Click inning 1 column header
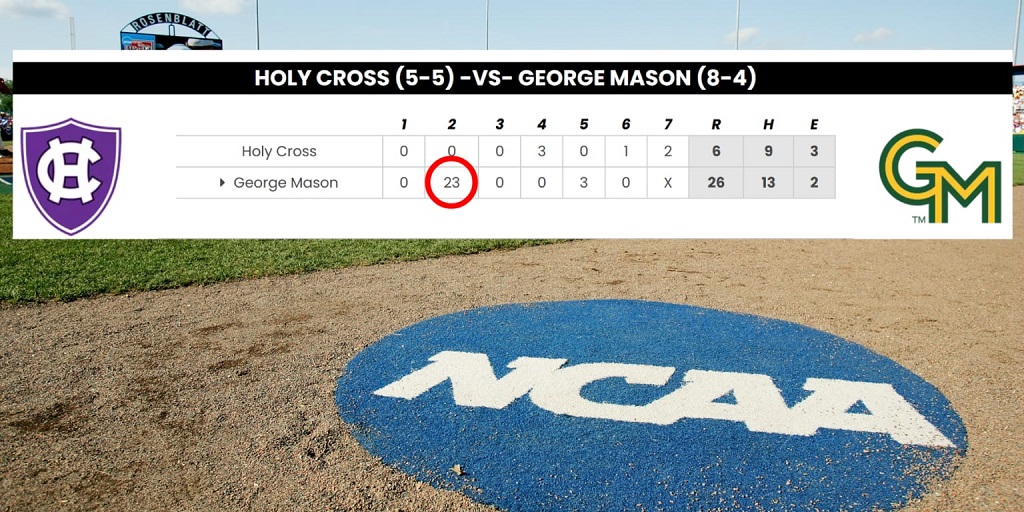 [x=404, y=125]
